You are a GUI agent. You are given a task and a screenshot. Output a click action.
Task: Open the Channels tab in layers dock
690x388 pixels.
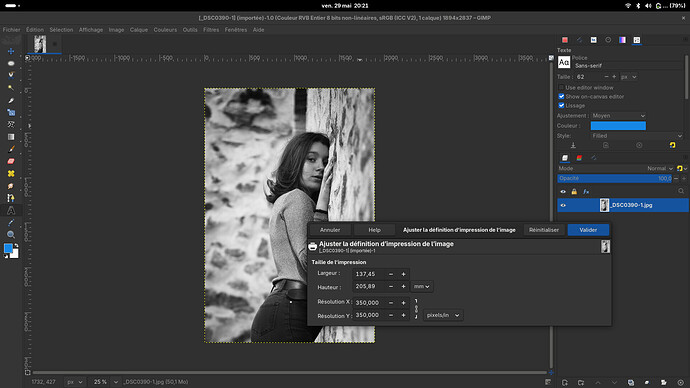point(579,158)
